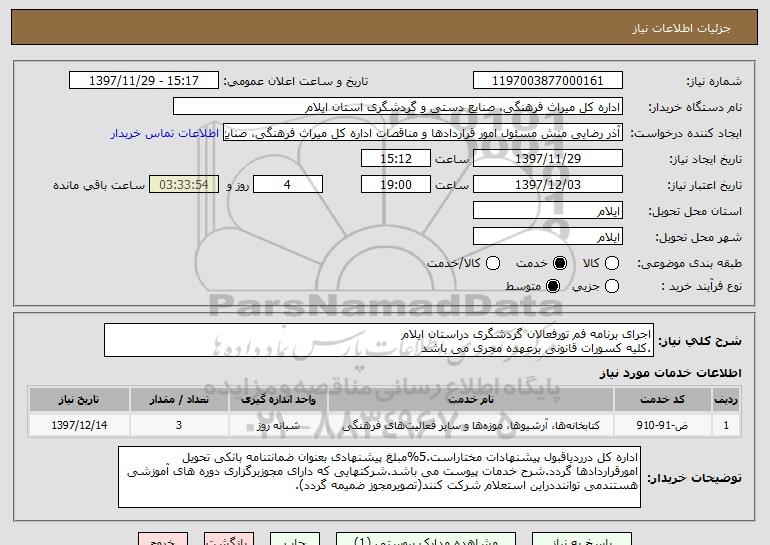Click the buyer organization name field
770x545 pixels.
click(398, 107)
